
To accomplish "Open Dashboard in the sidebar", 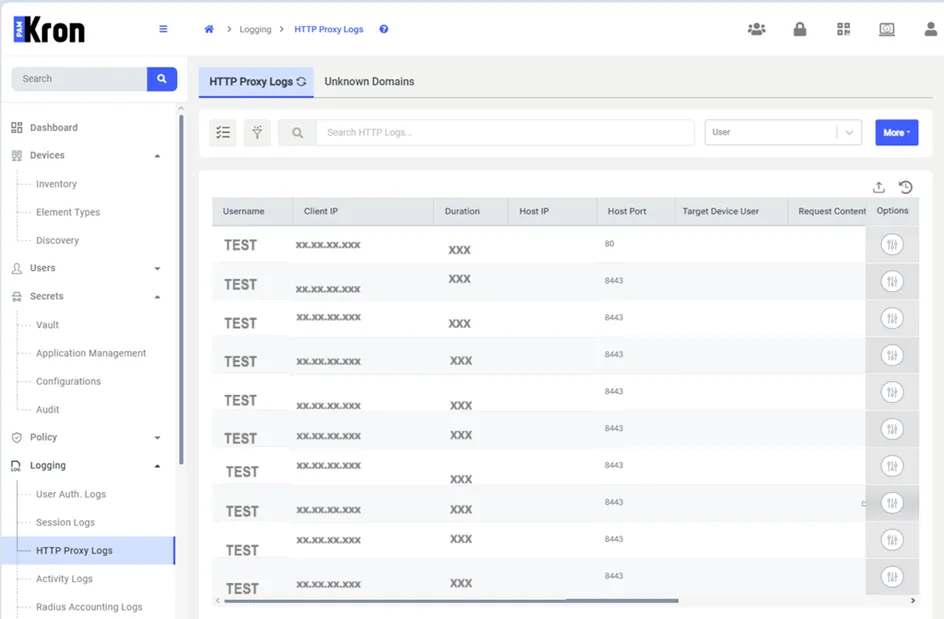I will 54,128.
